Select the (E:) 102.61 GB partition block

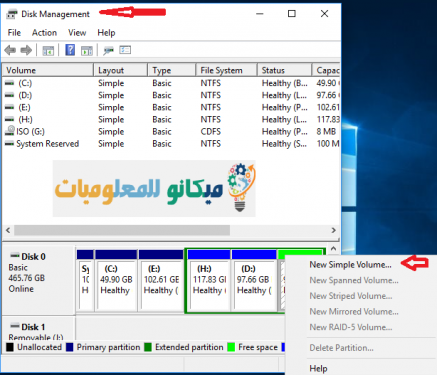coord(161,280)
